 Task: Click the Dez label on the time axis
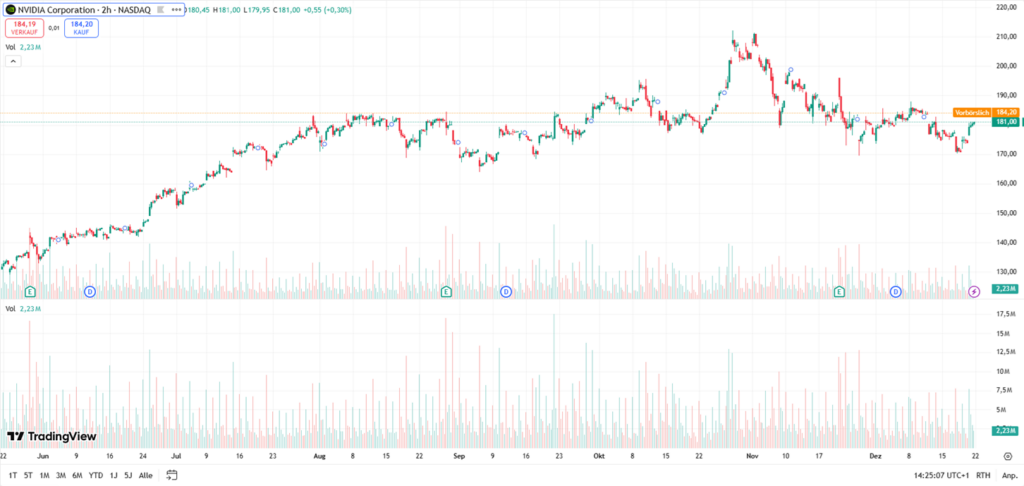coord(874,456)
